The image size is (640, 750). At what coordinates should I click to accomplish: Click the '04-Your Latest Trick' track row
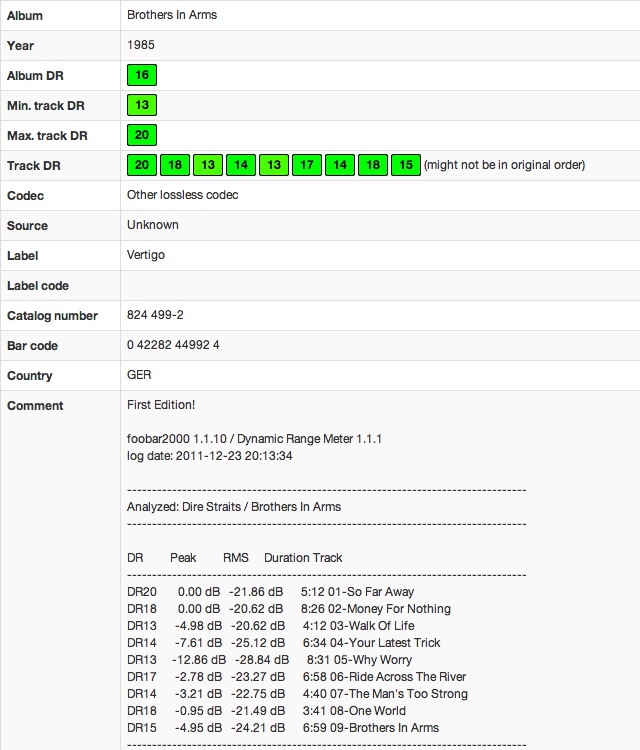(283, 643)
